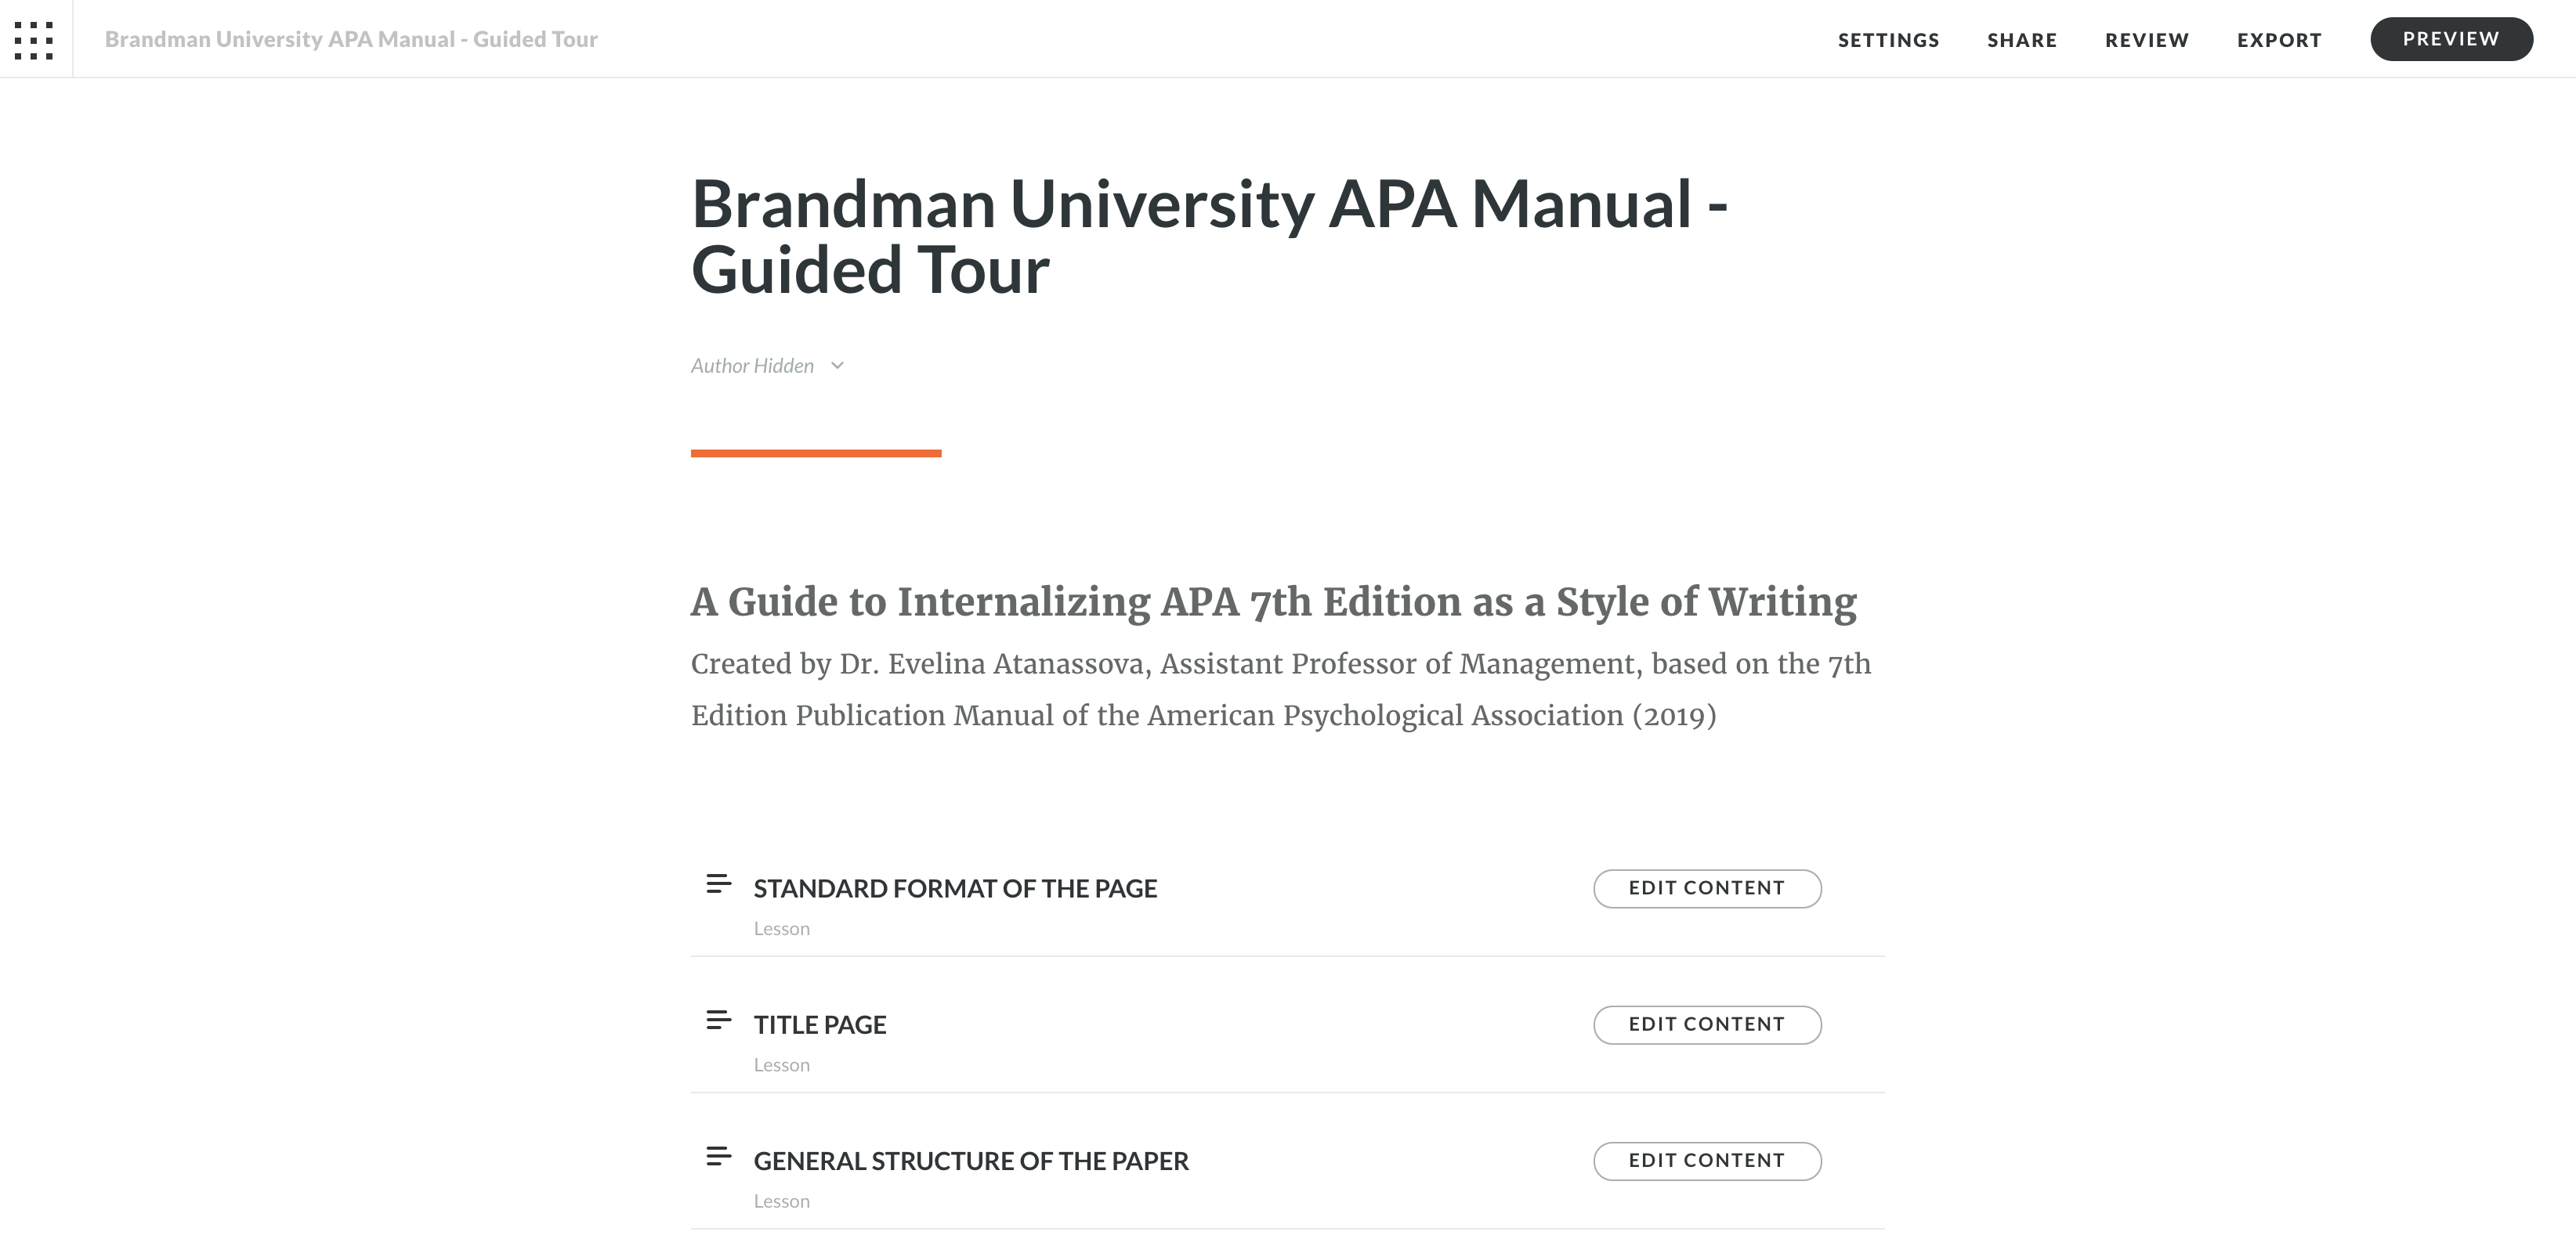Open the Settings menu

click(x=1888, y=40)
